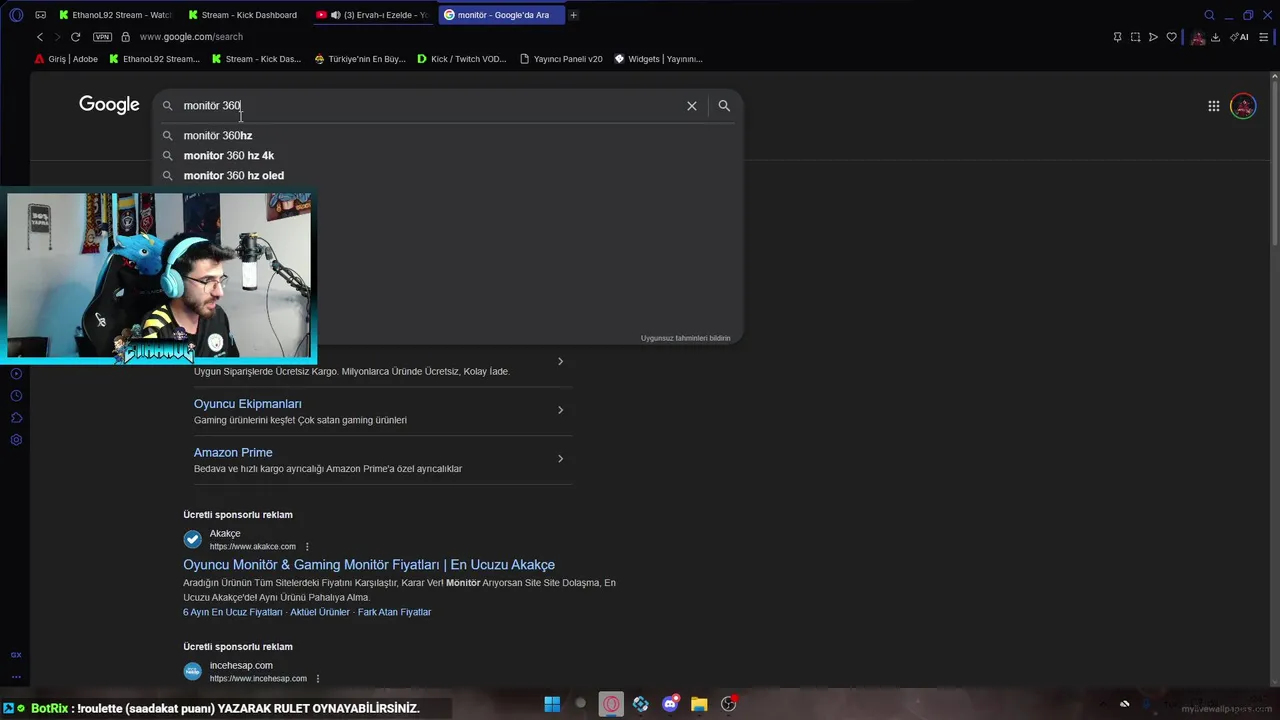Open the Giriş | Adobe bookmark
1280x720 pixels.
click(66, 59)
